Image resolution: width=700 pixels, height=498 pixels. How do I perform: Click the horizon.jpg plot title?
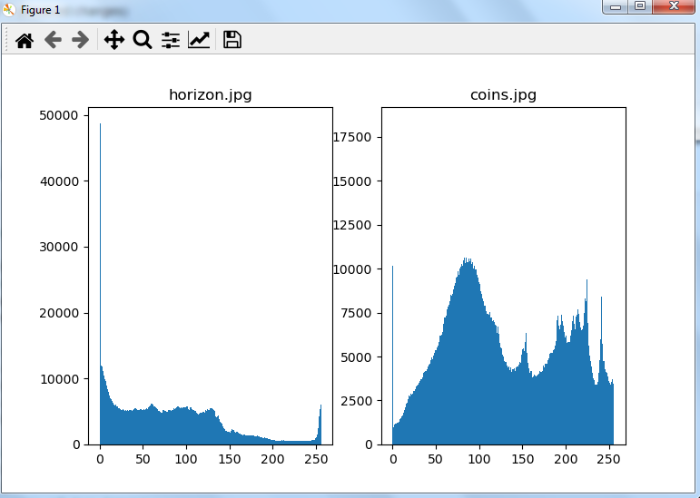210,95
